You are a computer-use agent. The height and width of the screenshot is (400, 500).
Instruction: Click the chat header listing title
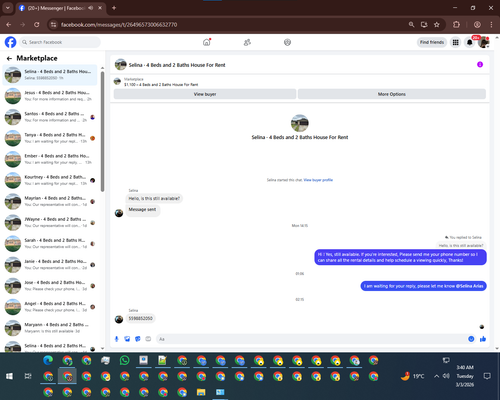[x=177, y=65]
